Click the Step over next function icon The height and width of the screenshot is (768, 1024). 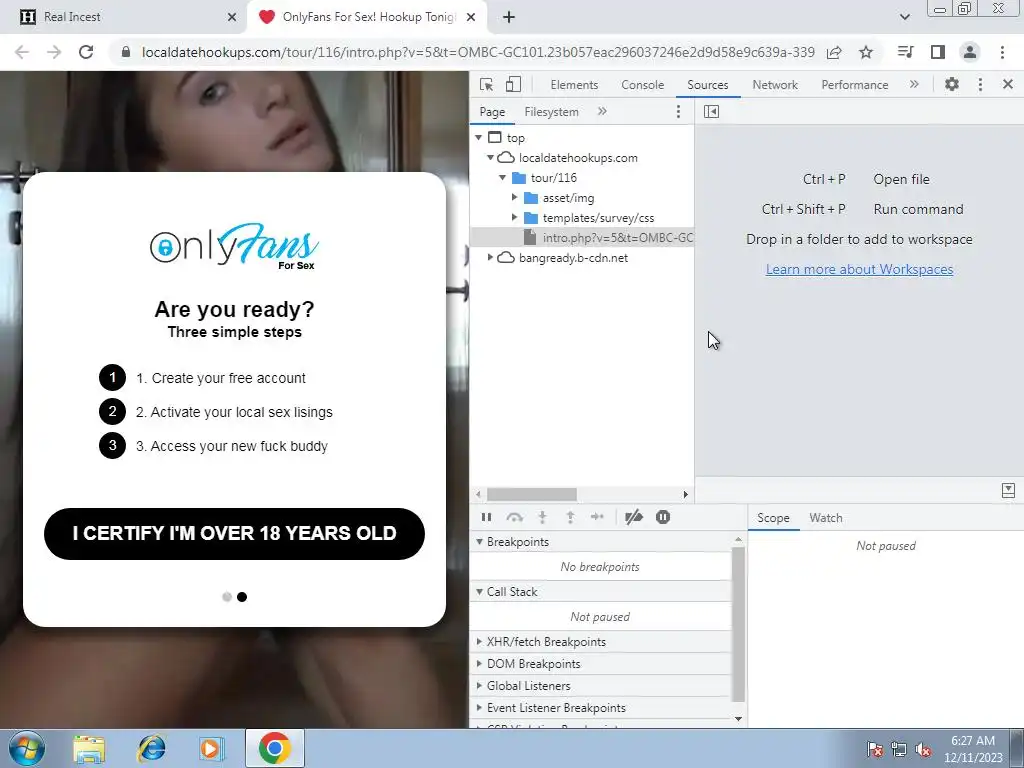[x=514, y=517]
